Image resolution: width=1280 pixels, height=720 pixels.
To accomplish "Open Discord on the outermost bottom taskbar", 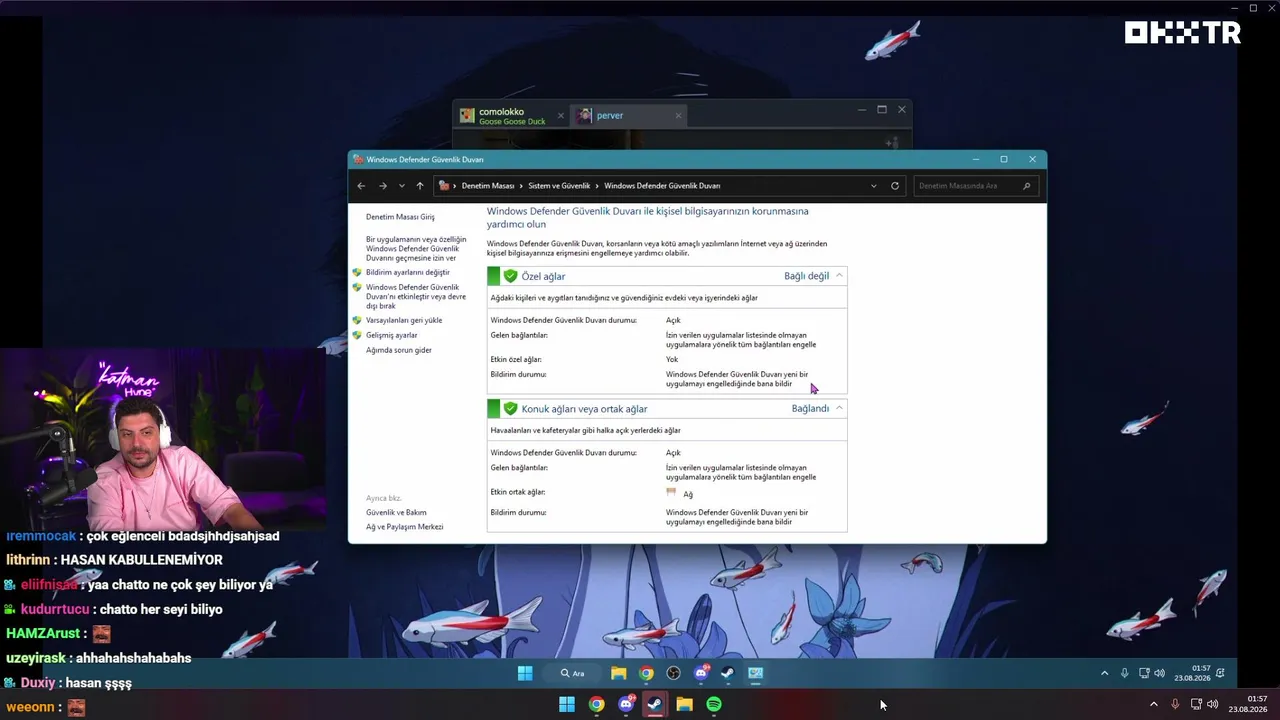I will (x=627, y=704).
